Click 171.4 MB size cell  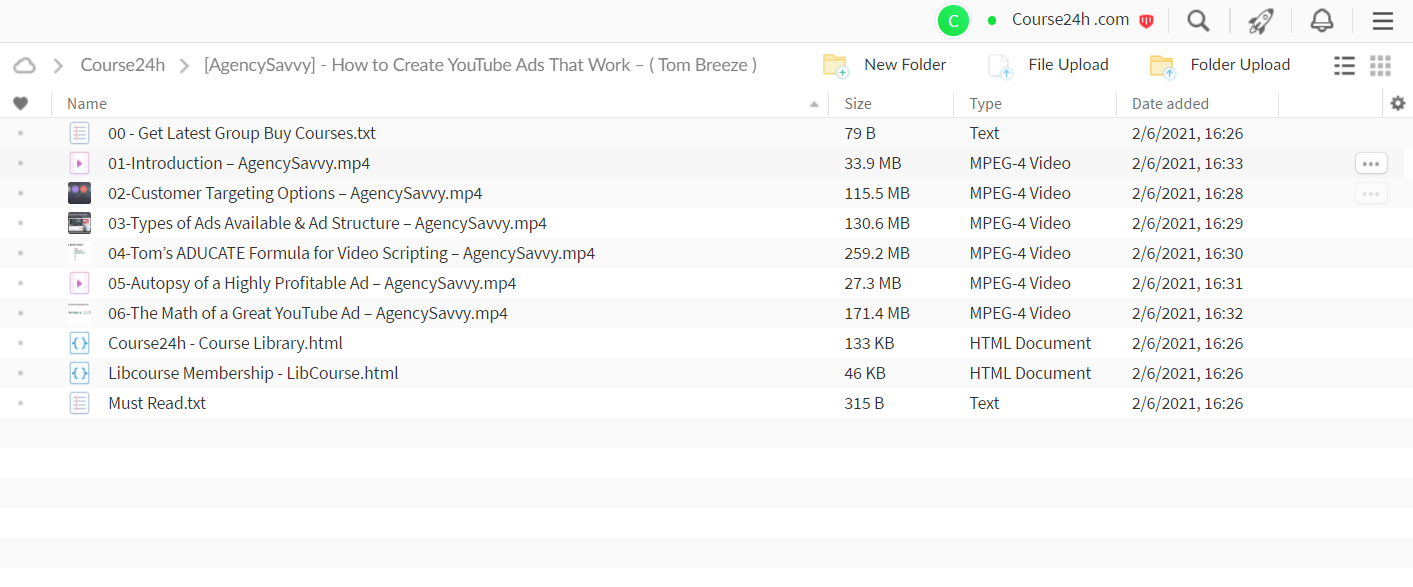[877, 313]
